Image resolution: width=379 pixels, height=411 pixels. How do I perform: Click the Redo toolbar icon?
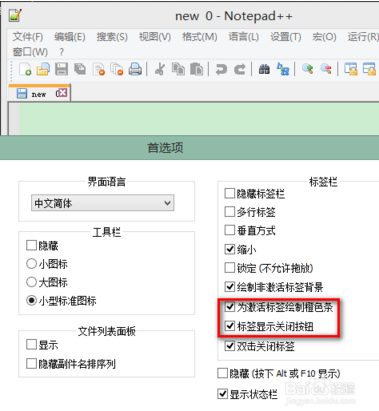239,69
